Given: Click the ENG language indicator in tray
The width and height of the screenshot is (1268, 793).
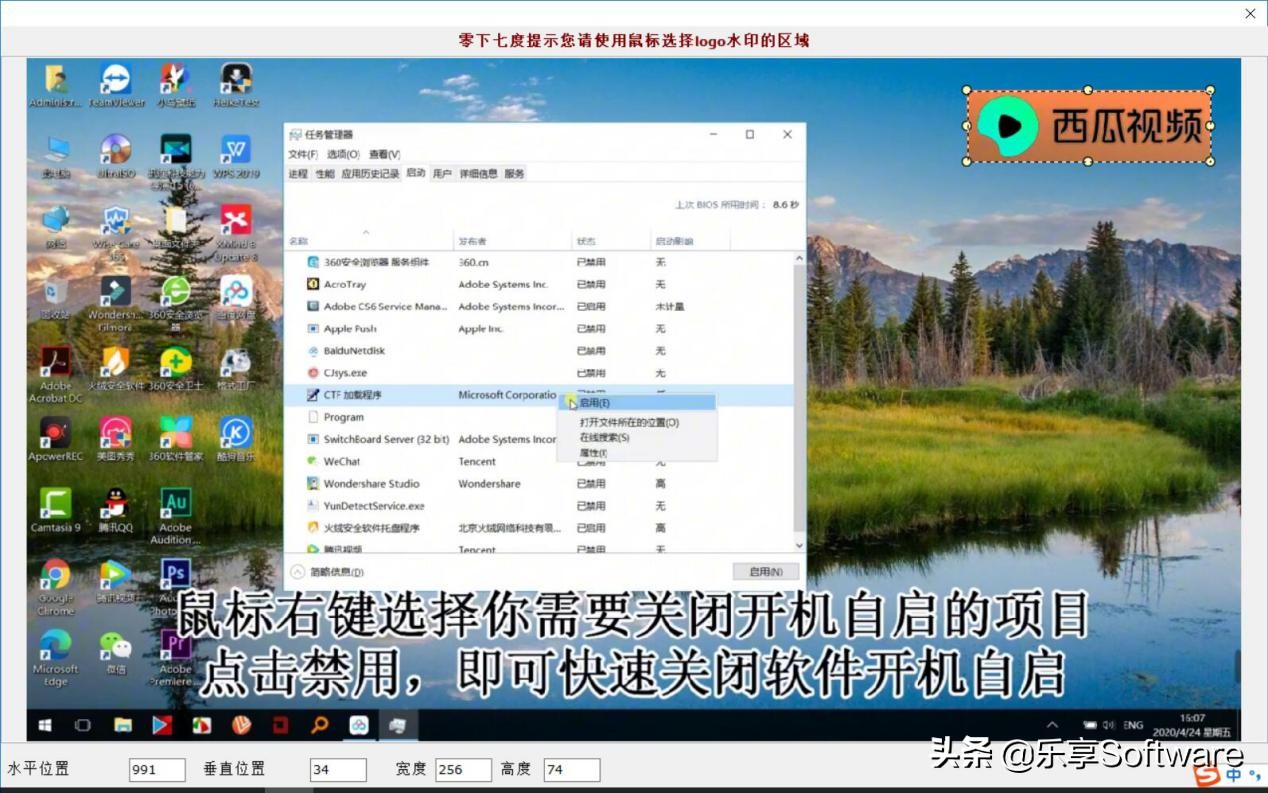Looking at the screenshot, I should [1133, 725].
